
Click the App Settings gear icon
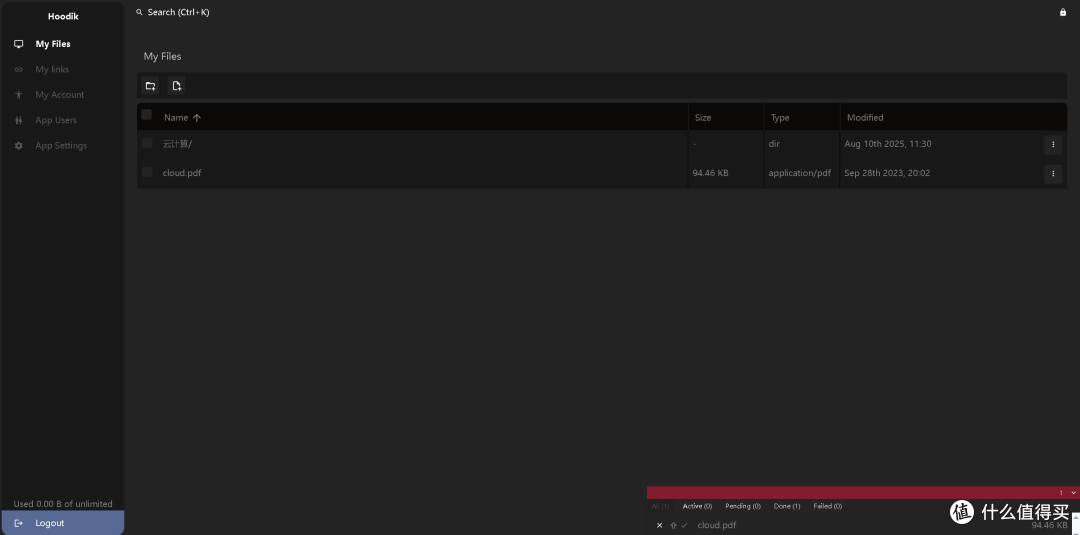click(x=19, y=146)
